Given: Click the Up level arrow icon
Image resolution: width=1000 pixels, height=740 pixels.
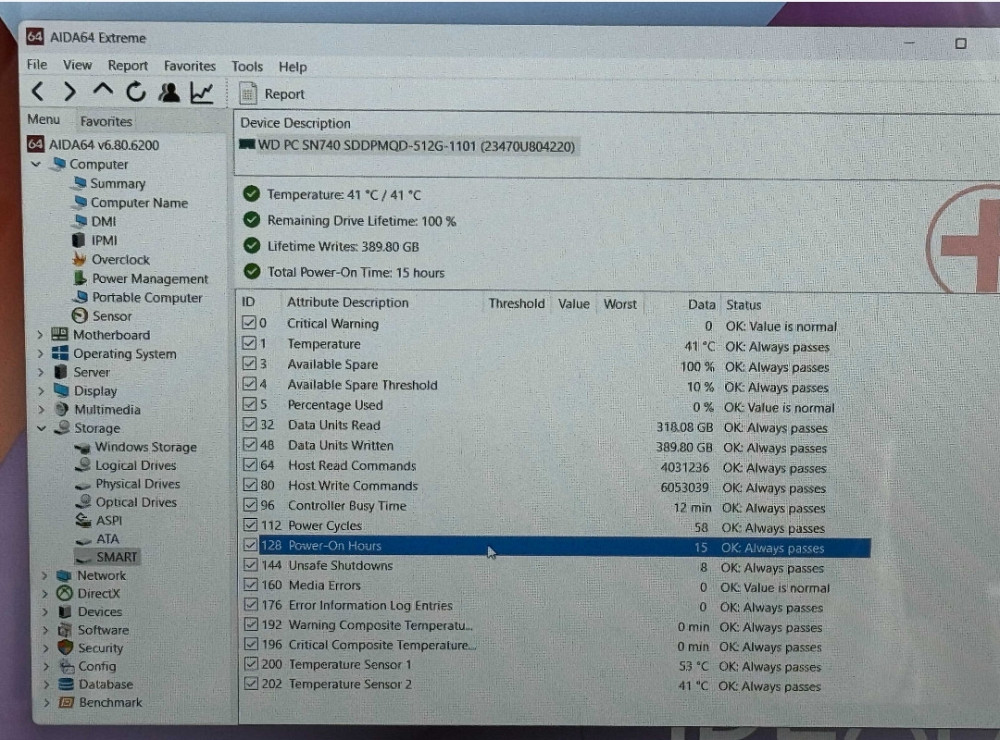Looking at the screenshot, I should click(102, 92).
